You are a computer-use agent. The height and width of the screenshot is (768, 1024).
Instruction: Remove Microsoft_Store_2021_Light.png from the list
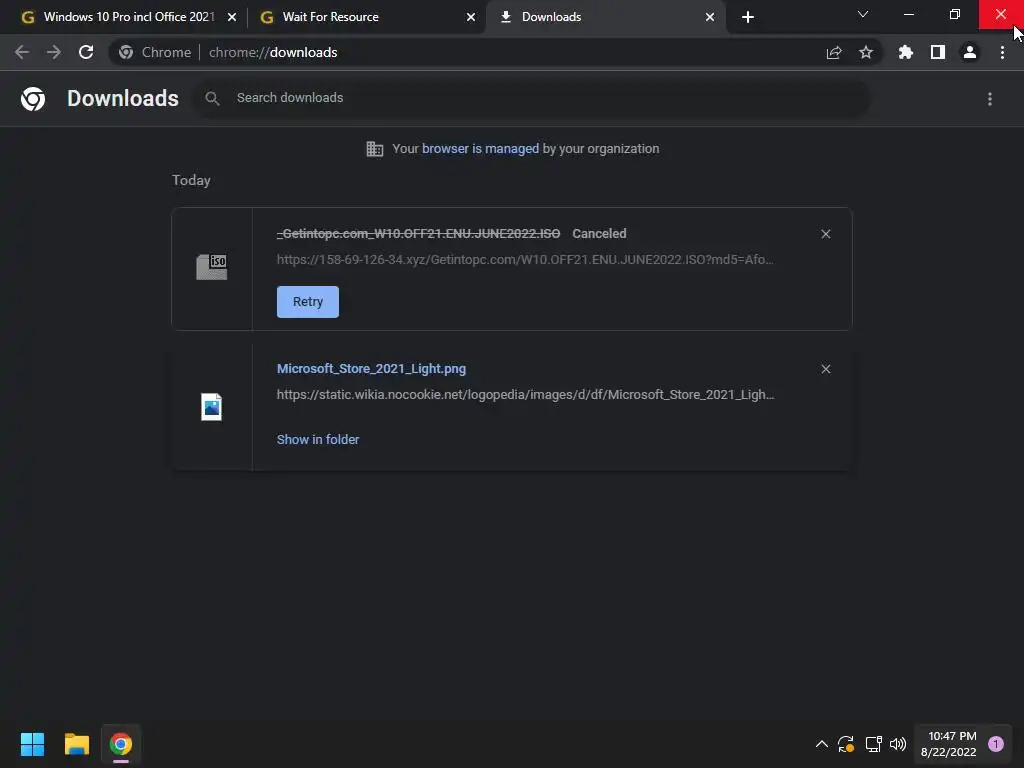click(x=825, y=369)
